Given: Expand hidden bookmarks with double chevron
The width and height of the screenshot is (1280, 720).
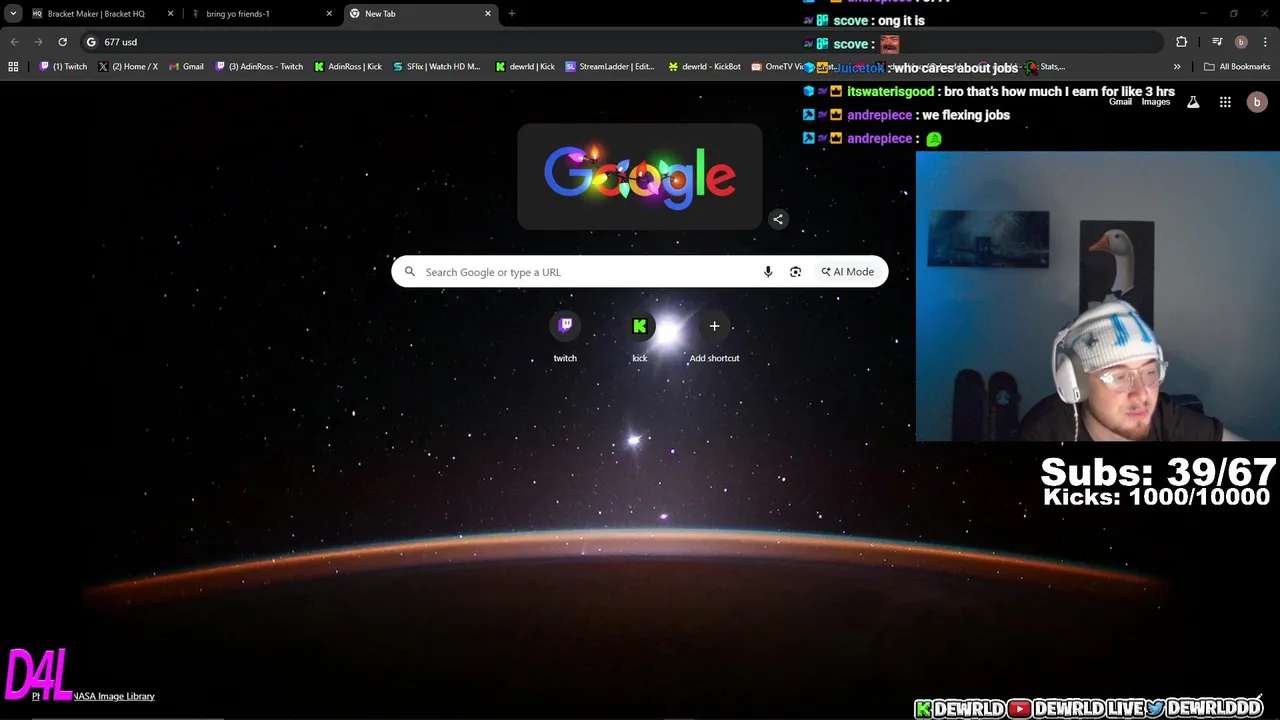Looking at the screenshot, I should (x=1177, y=67).
